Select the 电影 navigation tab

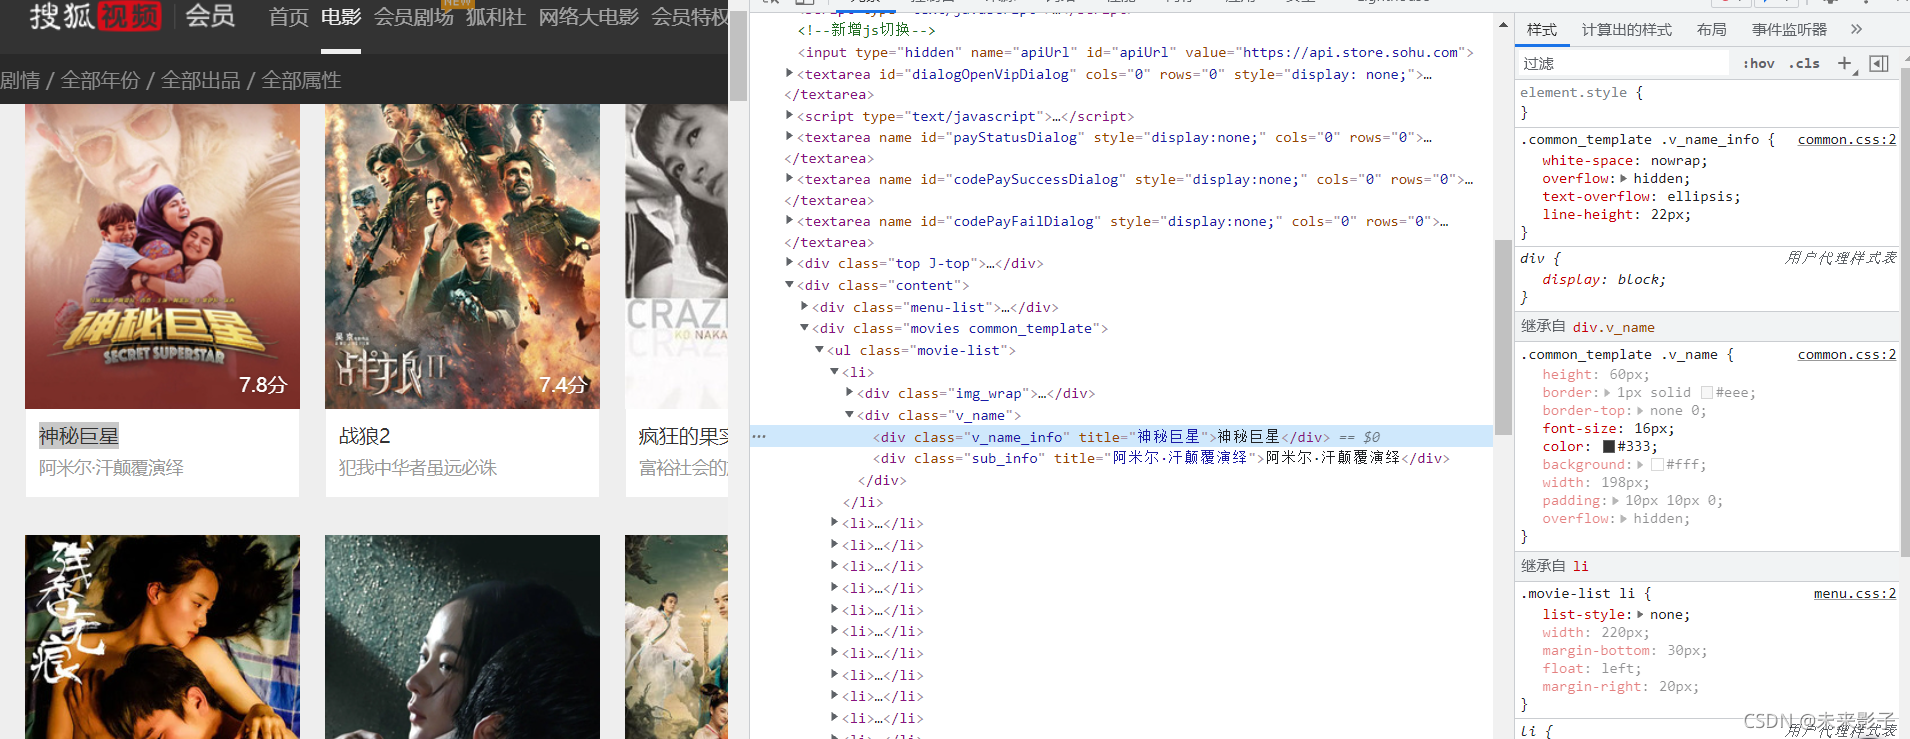pyautogui.click(x=341, y=17)
